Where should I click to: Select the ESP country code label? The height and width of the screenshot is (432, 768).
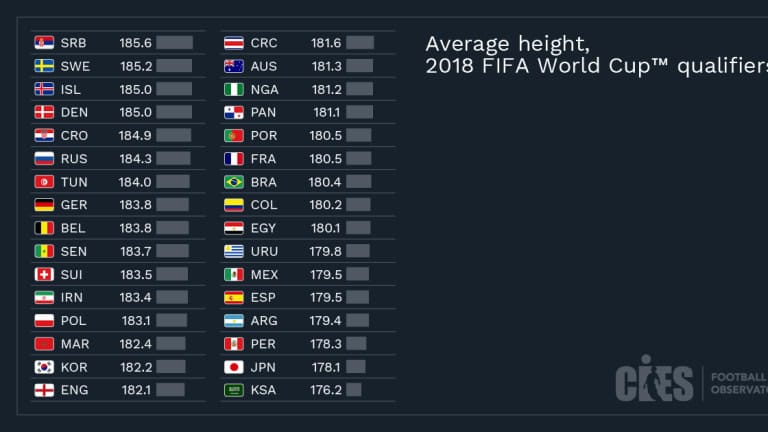pyautogui.click(x=263, y=298)
